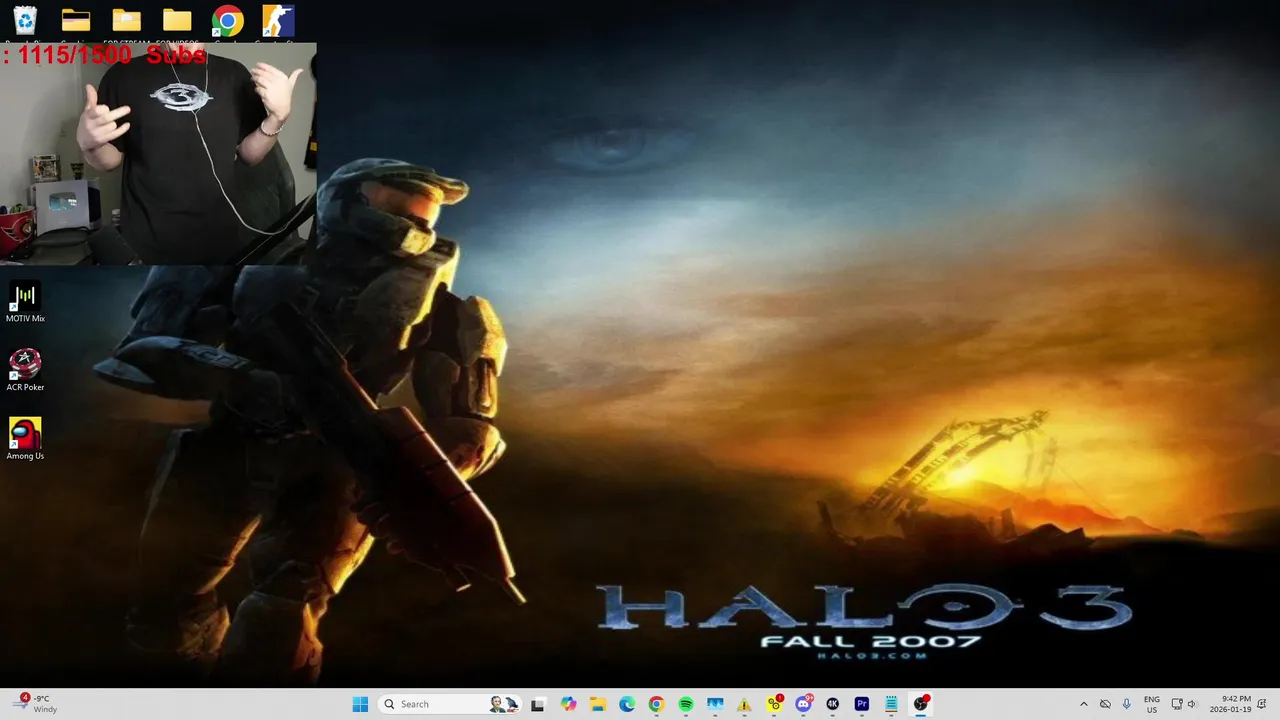Open ACR Poker desktop shortcut

tap(25, 370)
